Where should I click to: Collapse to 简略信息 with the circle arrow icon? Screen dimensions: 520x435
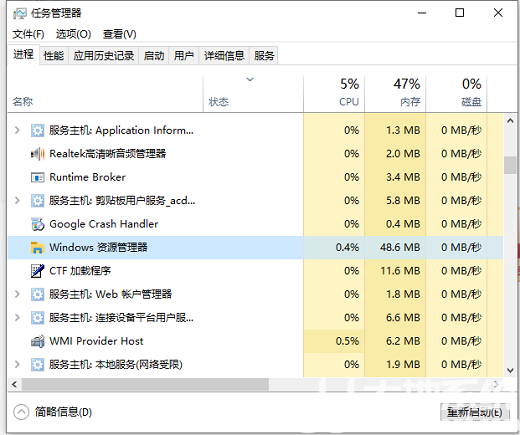pyautogui.click(x=21, y=412)
